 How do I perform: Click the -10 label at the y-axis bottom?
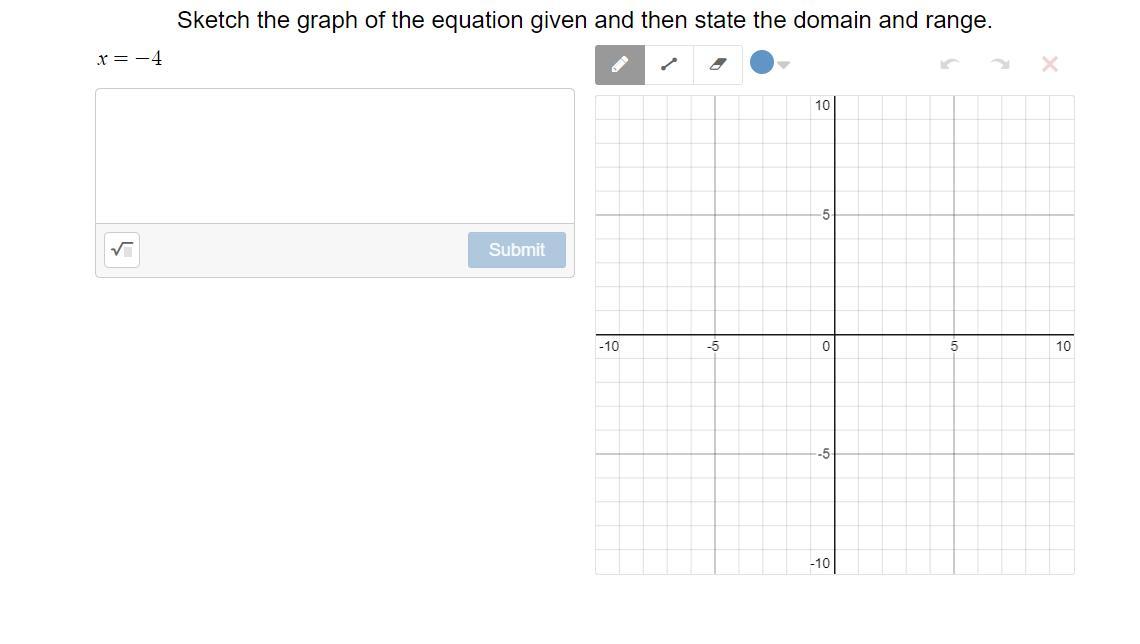click(x=820, y=564)
